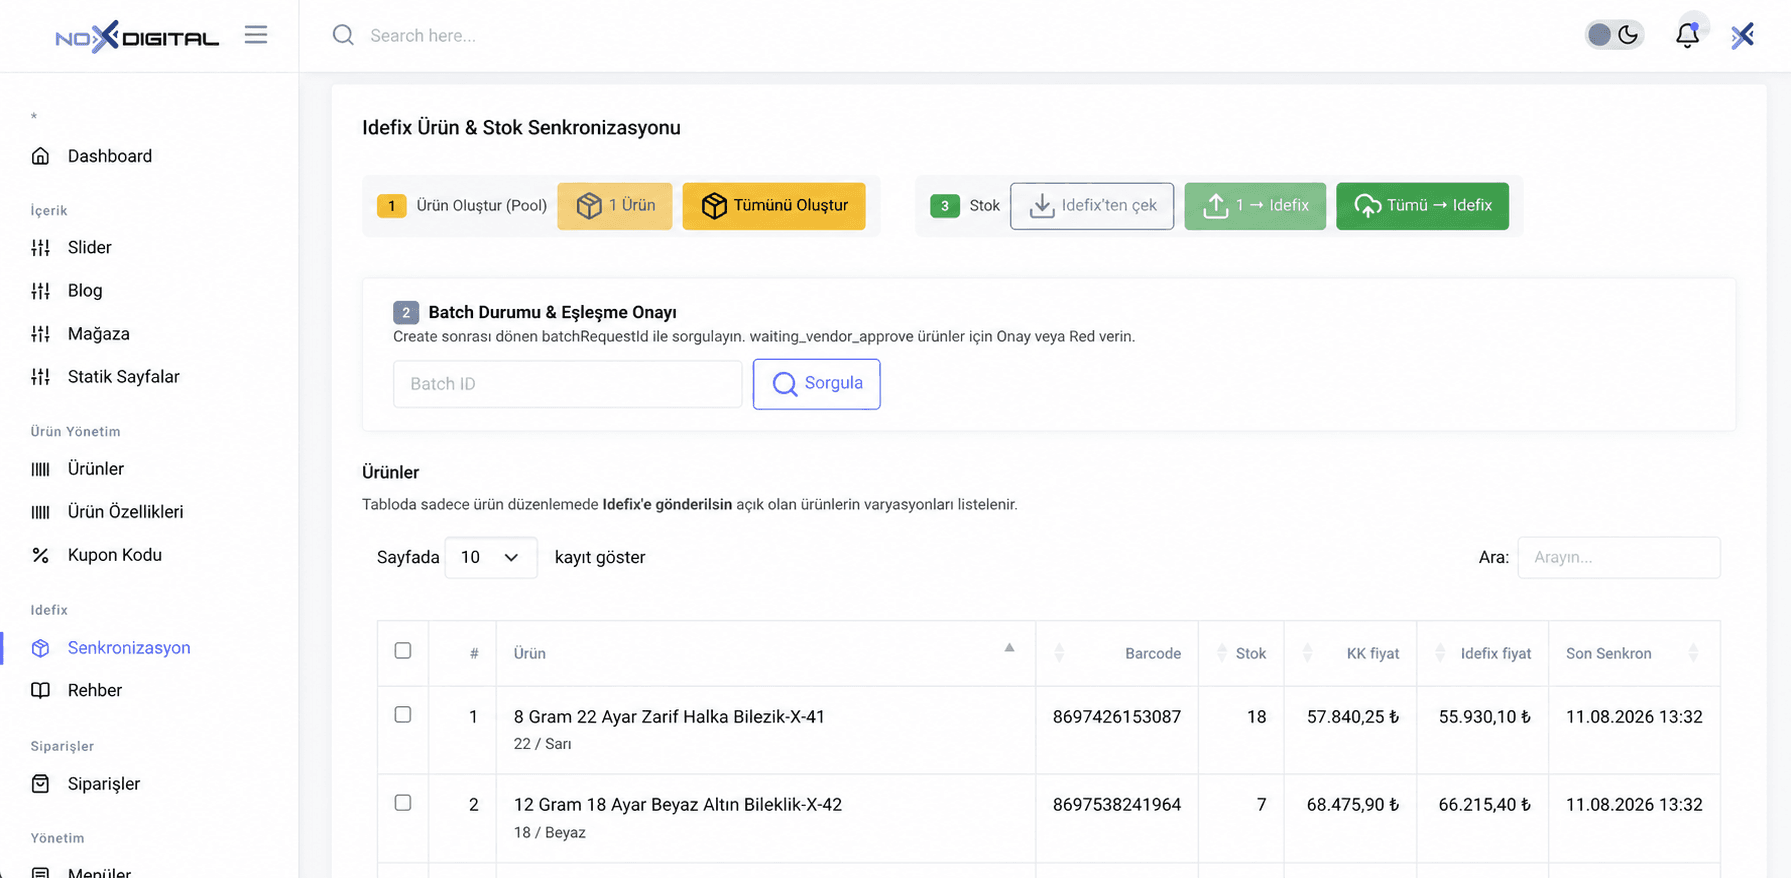
Task: Click Tümünü Oluştur button
Action: 774,206
